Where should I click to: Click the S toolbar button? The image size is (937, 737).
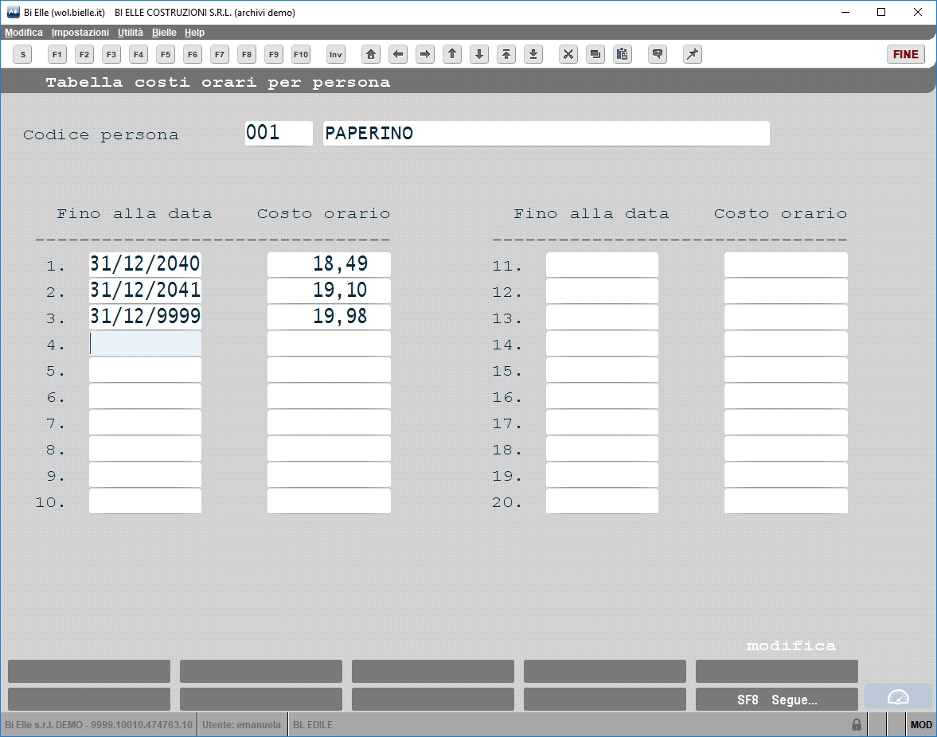click(23, 54)
